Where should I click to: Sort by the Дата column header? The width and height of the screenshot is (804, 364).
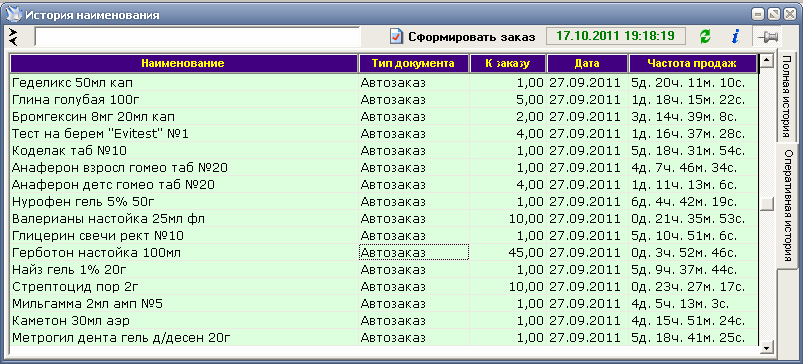coord(588,64)
